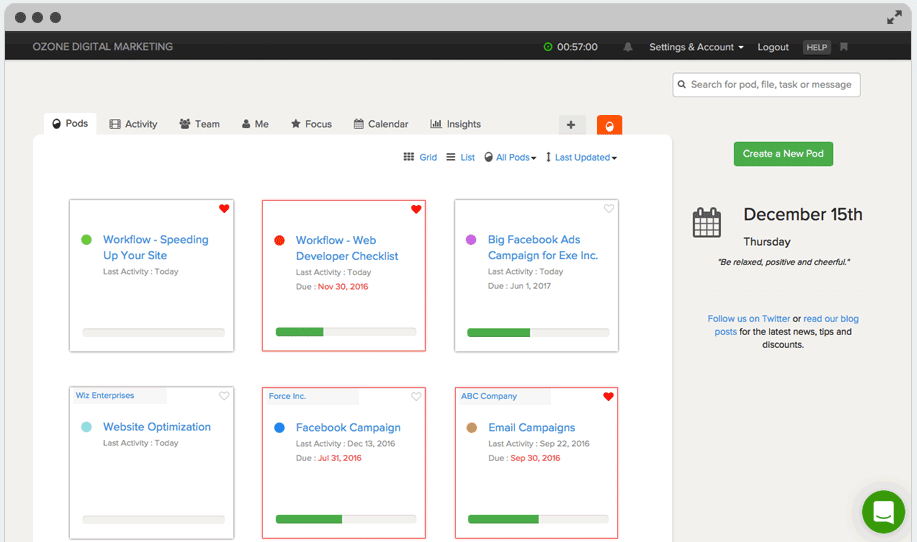Image resolution: width=917 pixels, height=542 pixels.
Task: Open Email Campaigns pod title
Action: pos(532,427)
